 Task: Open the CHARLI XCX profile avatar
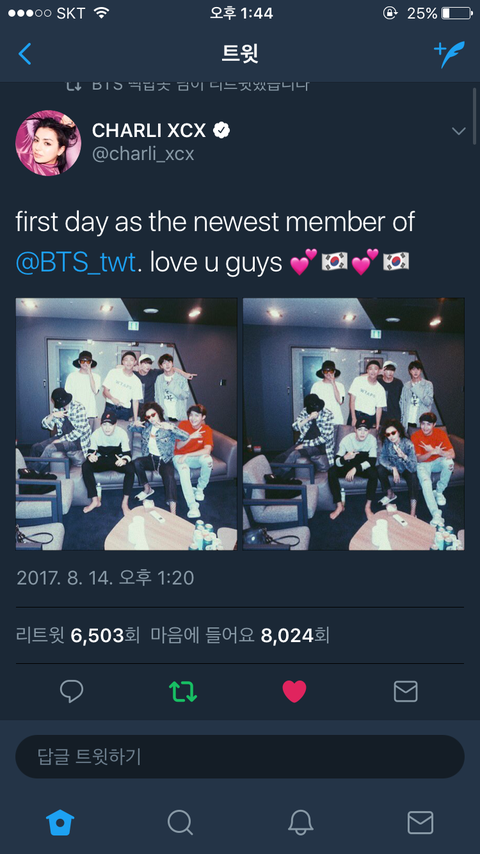(x=48, y=143)
